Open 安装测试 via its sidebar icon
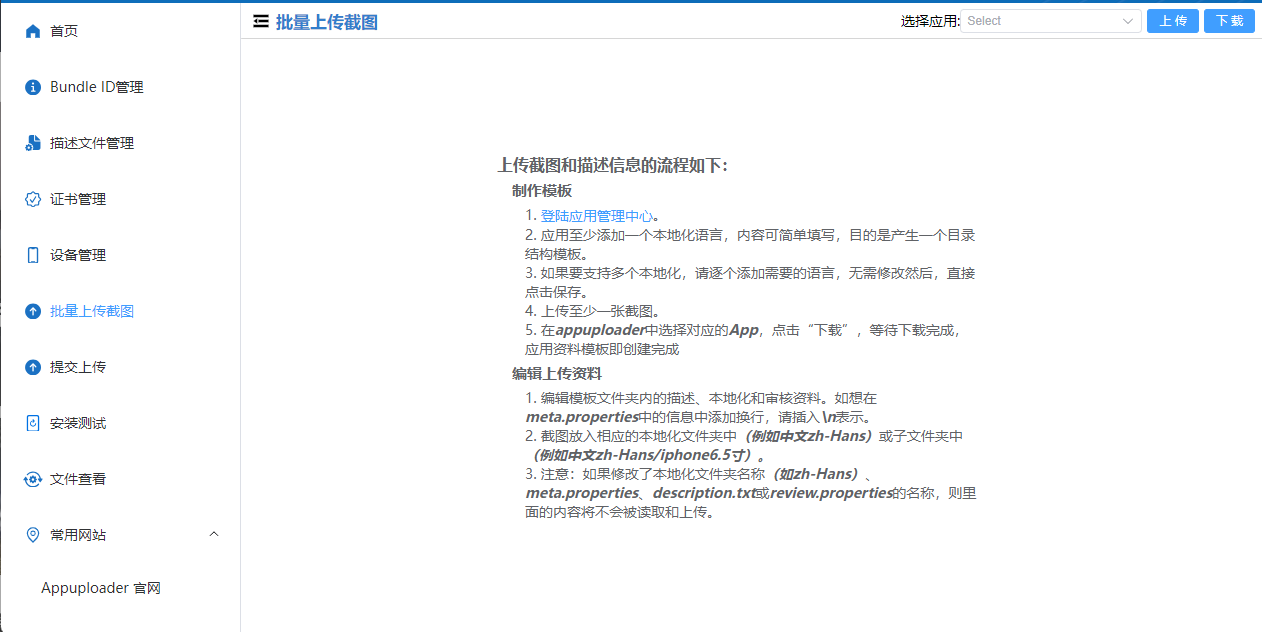The height and width of the screenshot is (632, 1262). (x=31, y=422)
